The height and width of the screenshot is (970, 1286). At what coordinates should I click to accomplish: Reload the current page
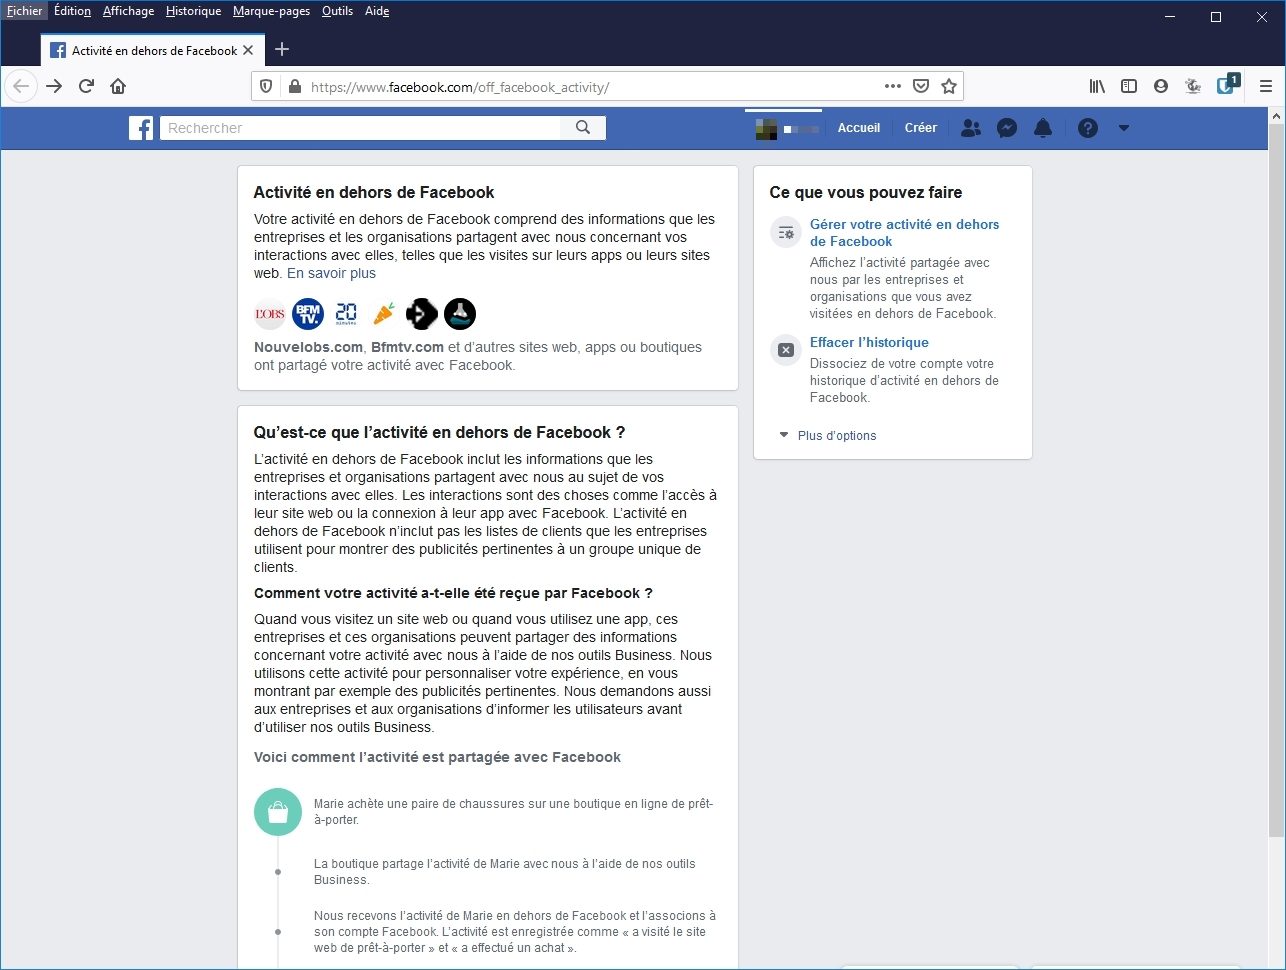pos(86,86)
